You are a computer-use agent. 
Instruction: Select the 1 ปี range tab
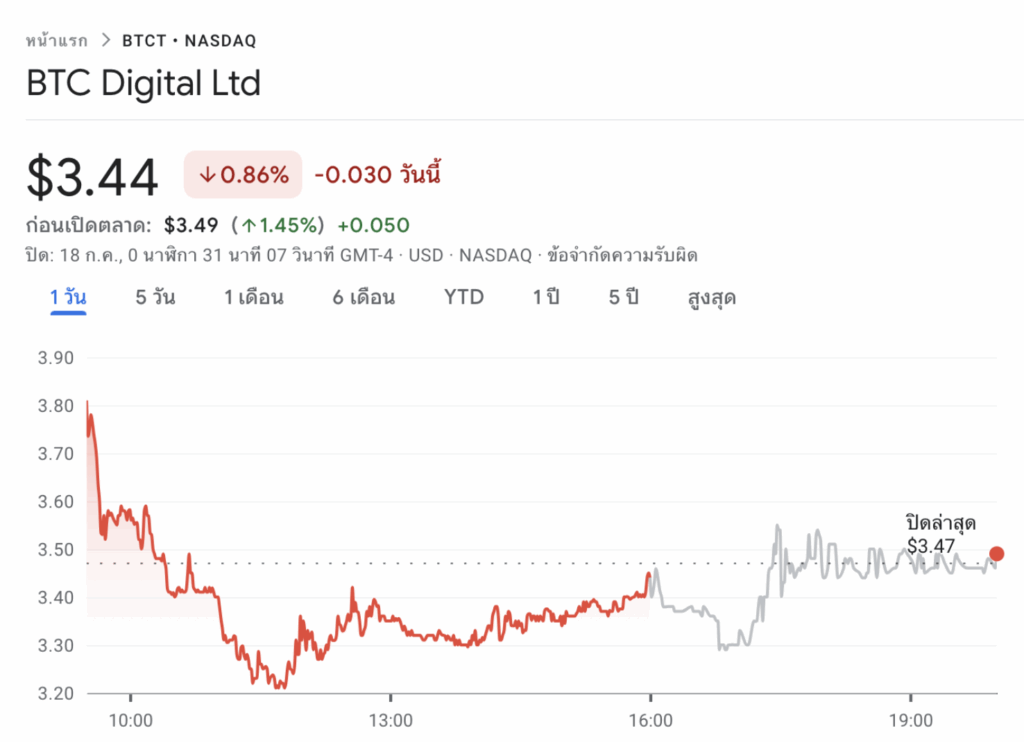546,297
